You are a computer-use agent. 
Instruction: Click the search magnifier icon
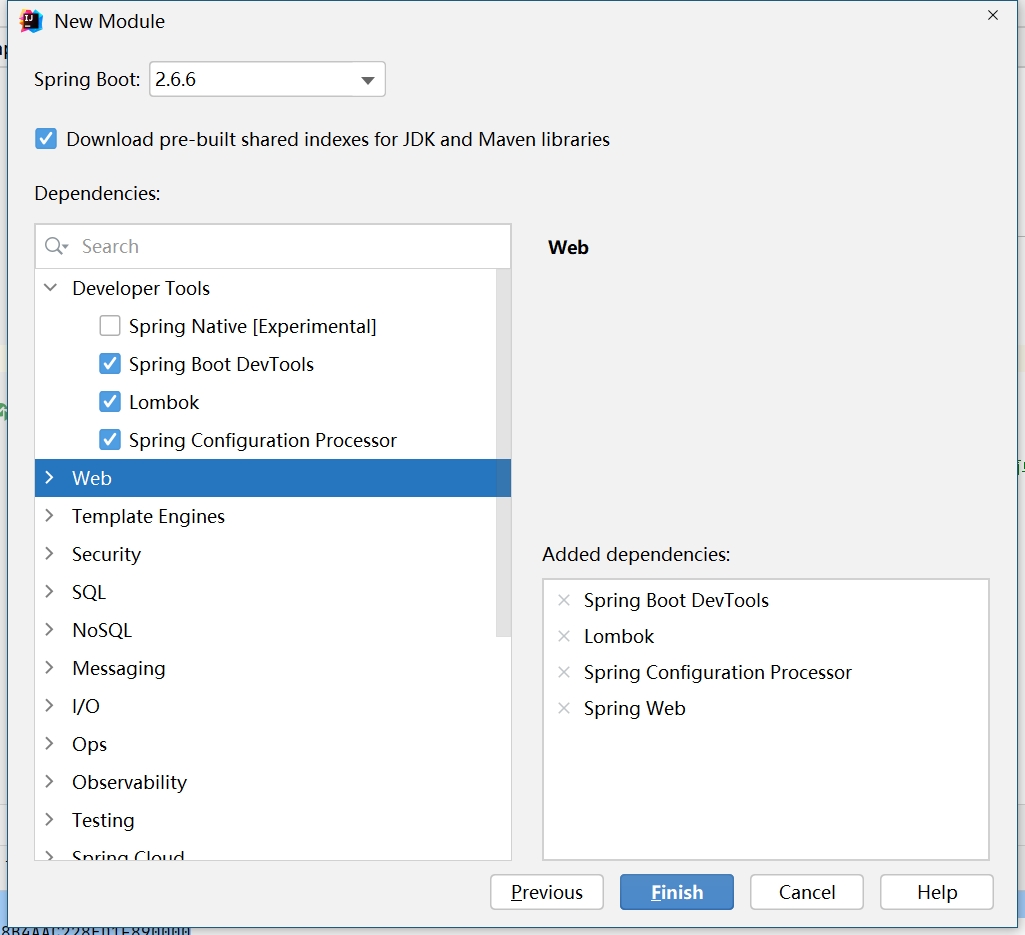pos(56,247)
